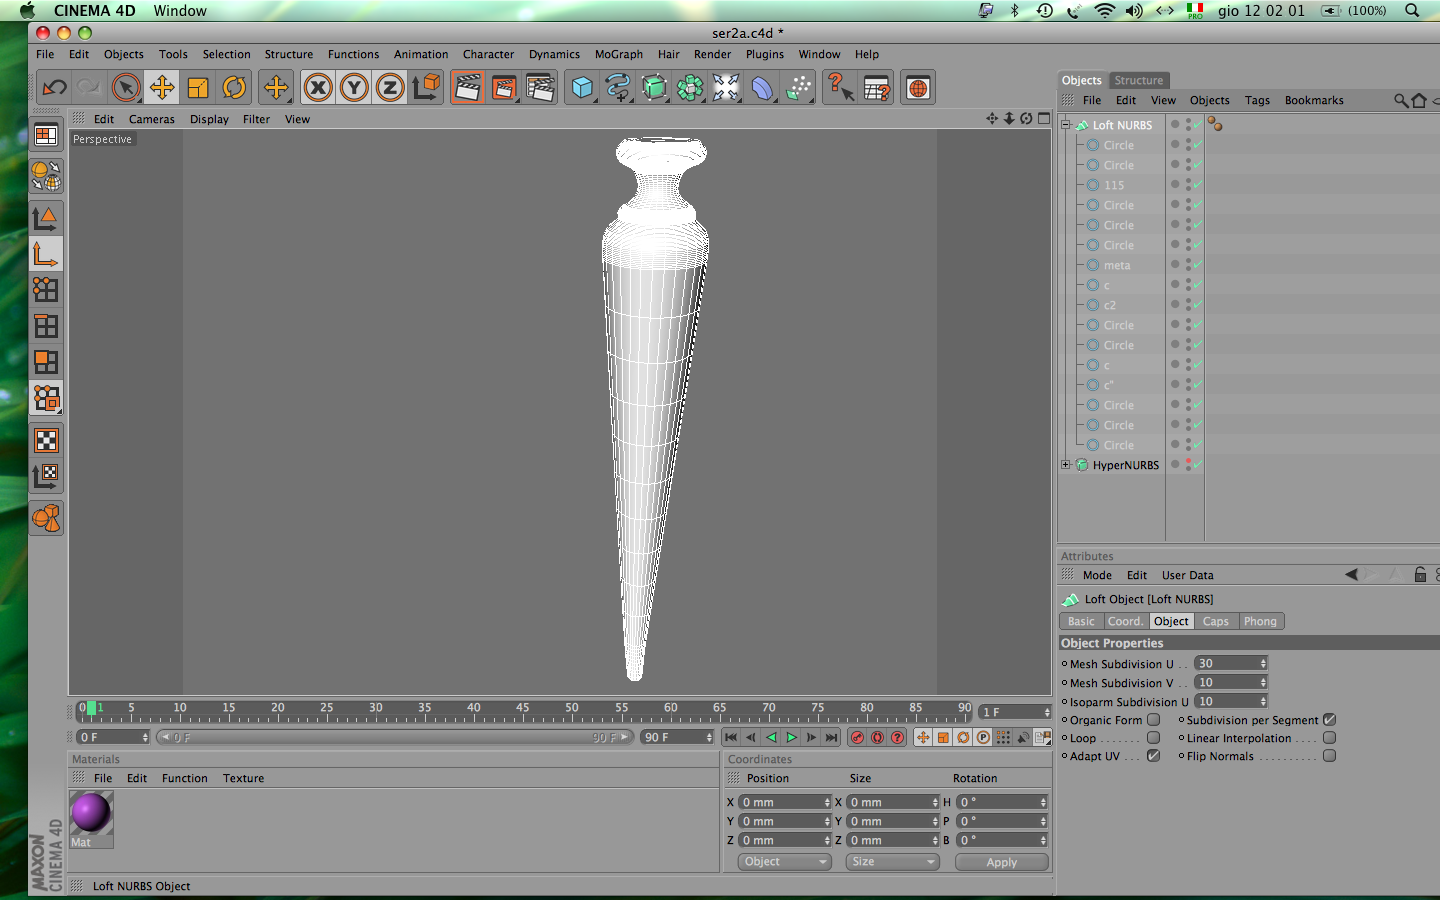Switch to the Model tool

click(46, 218)
